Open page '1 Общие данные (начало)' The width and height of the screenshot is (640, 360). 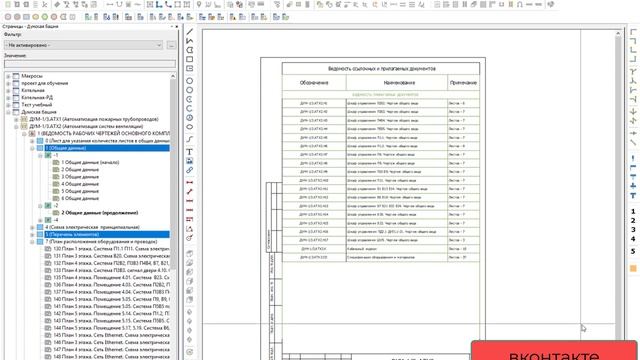click(90, 162)
